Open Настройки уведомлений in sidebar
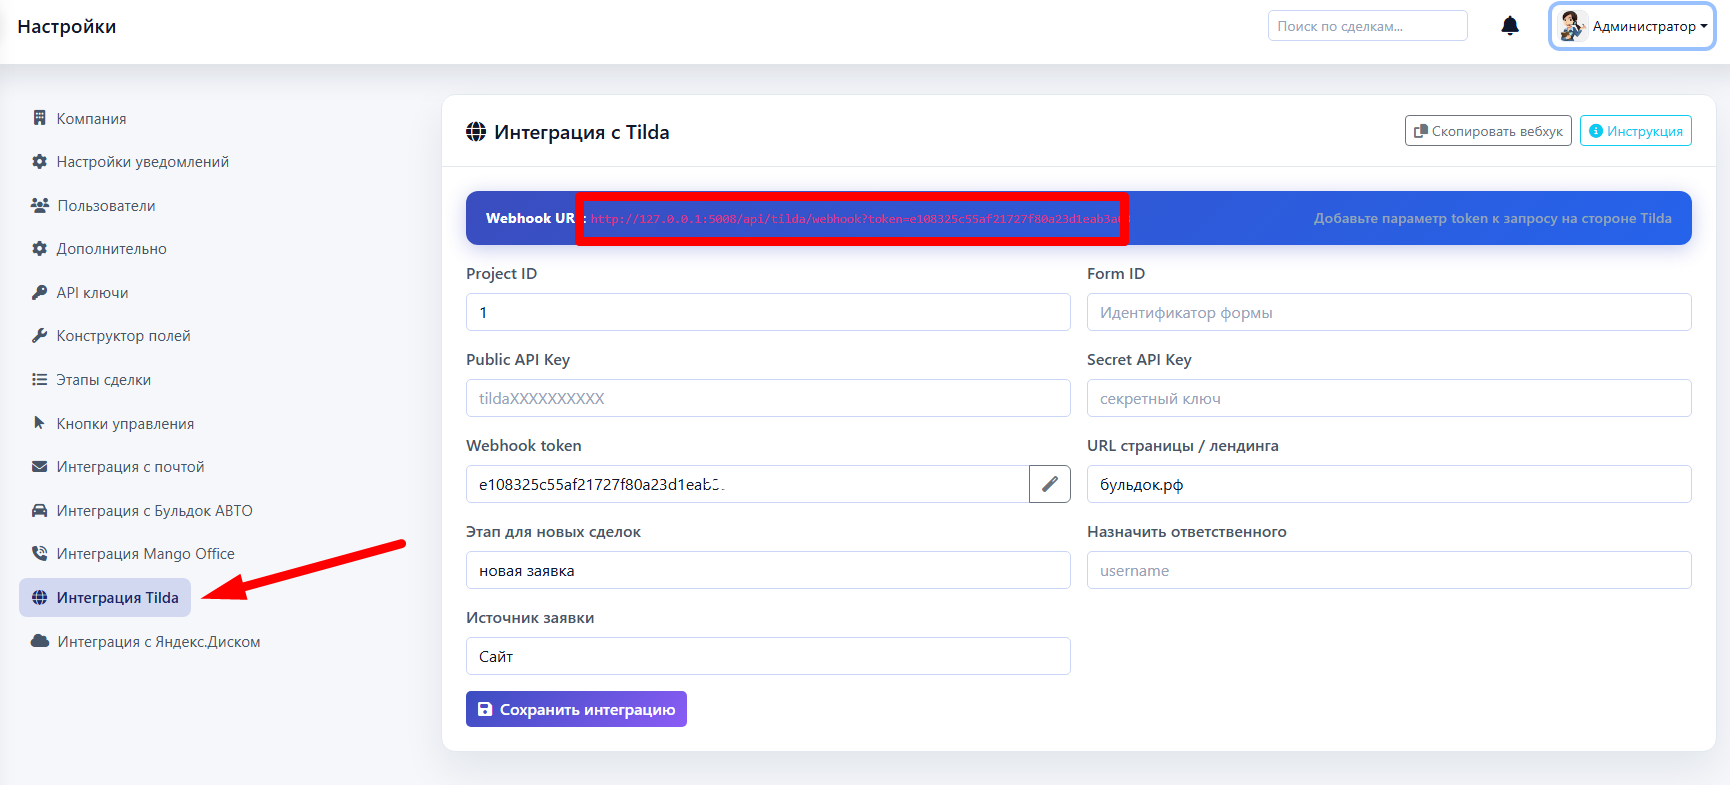The width and height of the screenshot is (1730, 785). pos(142,162)
